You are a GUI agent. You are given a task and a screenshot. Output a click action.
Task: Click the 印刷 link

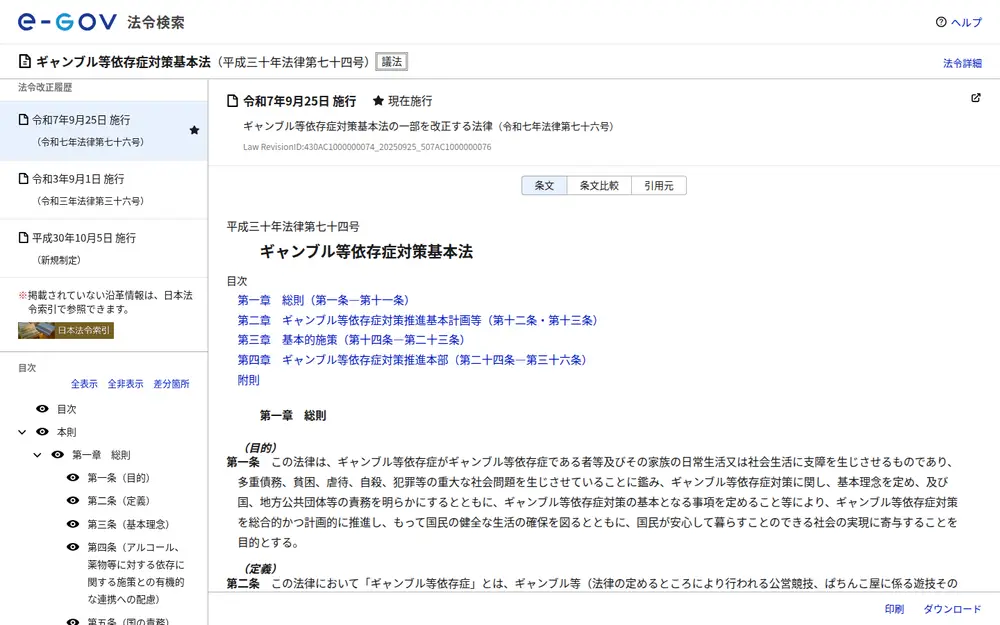894,609
